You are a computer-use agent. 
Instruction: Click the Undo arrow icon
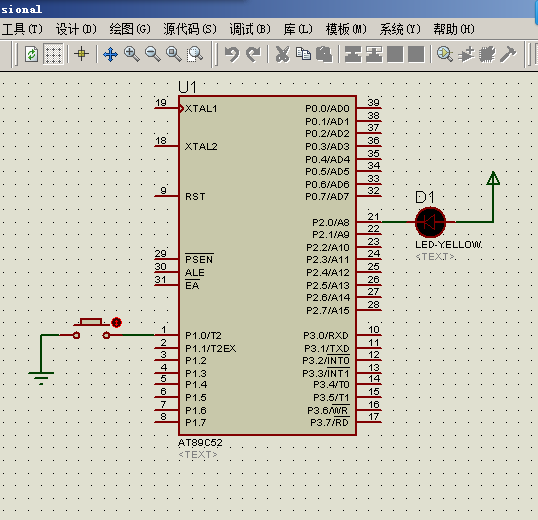point(232,54)
